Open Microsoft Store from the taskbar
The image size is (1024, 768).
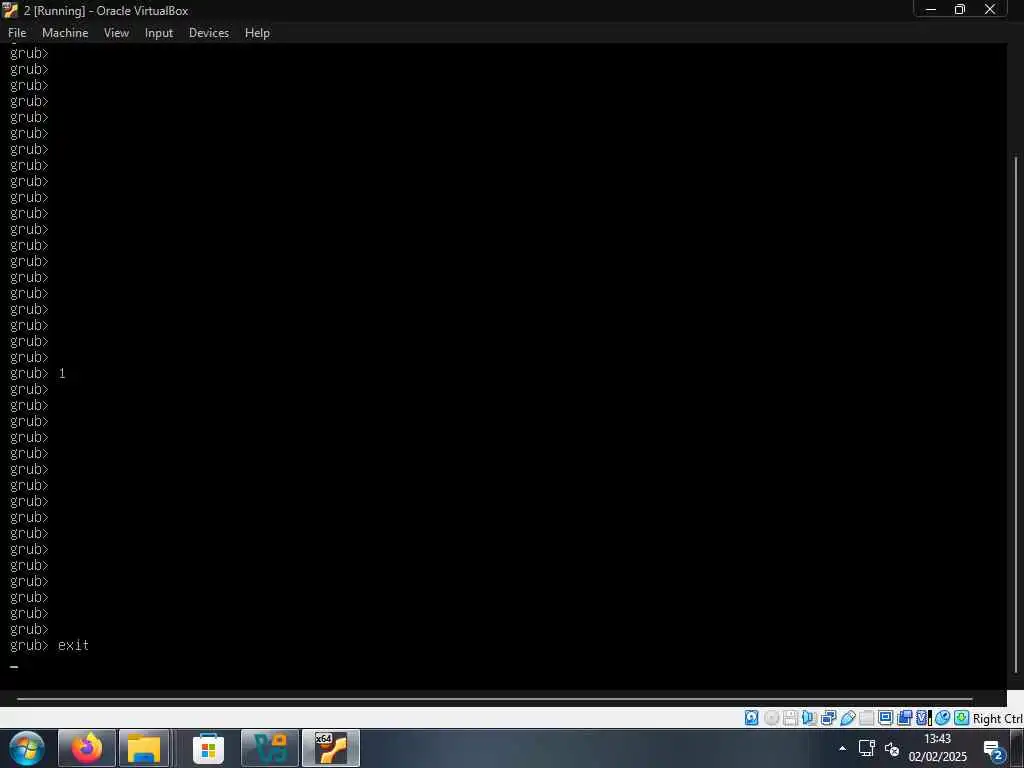[208, 748]
